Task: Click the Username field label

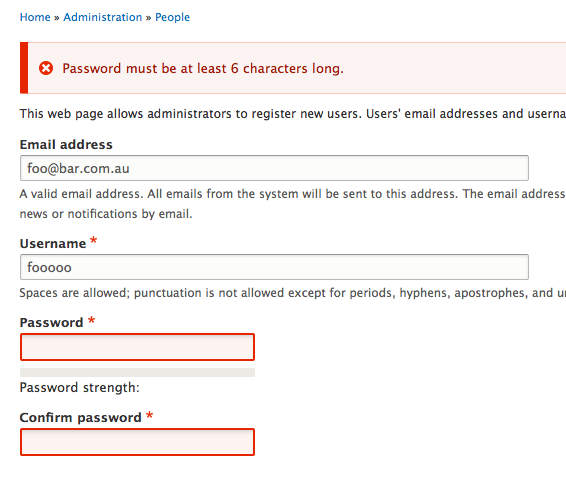Action: [53, 244]
